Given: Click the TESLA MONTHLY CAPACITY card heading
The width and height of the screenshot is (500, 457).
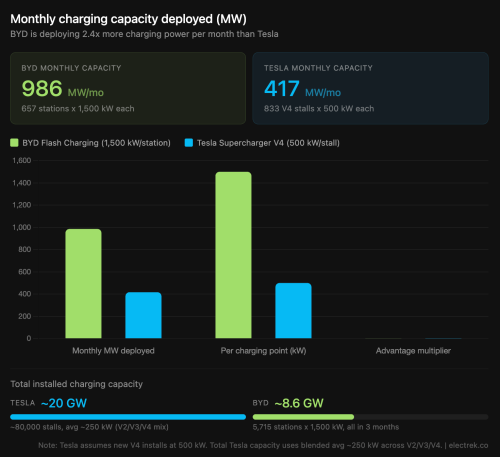Looking at the screenshot, I should (x=318, y=68).
